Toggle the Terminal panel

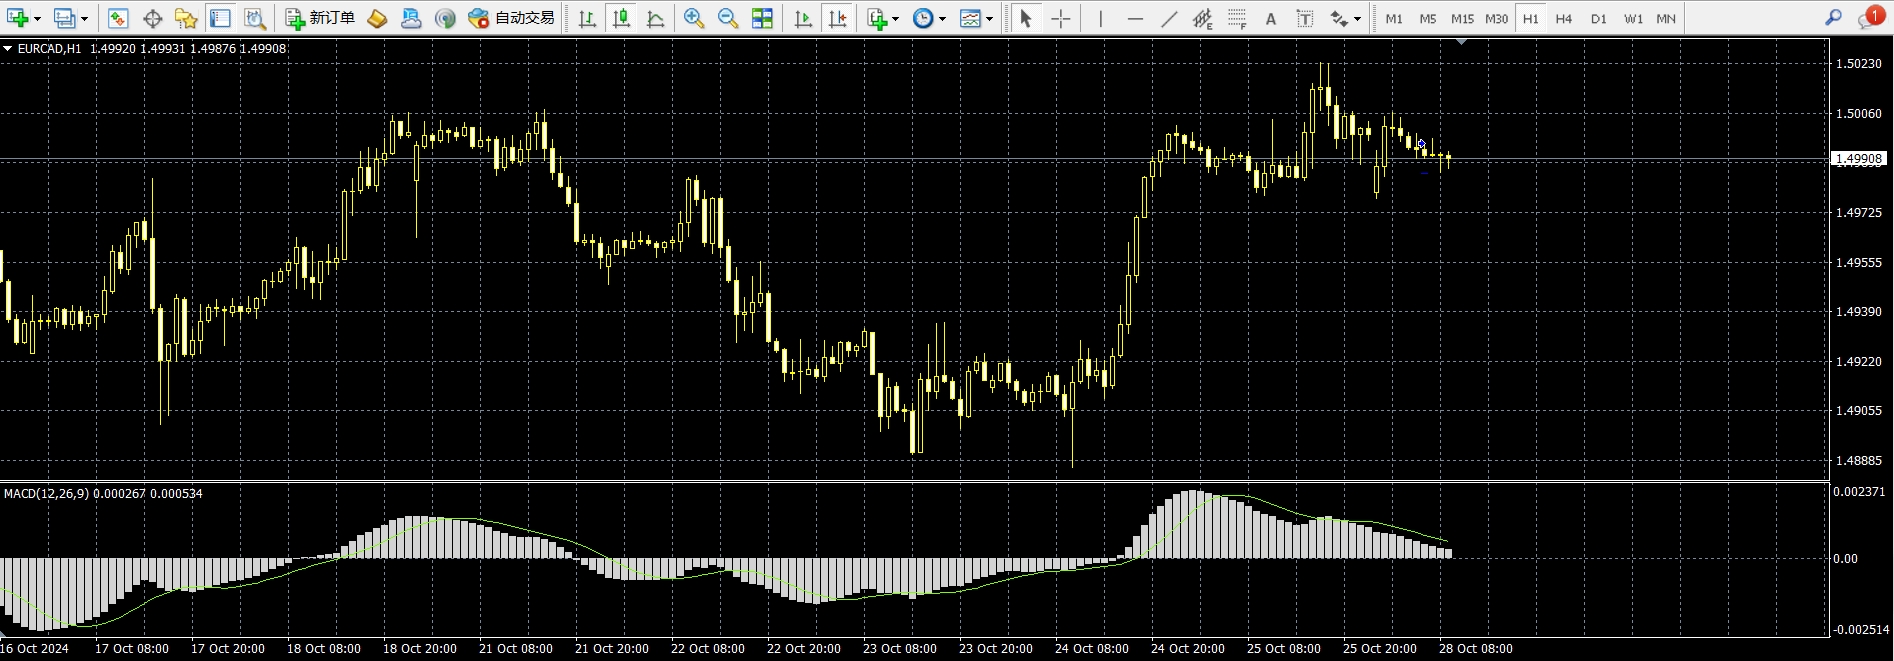220,18
